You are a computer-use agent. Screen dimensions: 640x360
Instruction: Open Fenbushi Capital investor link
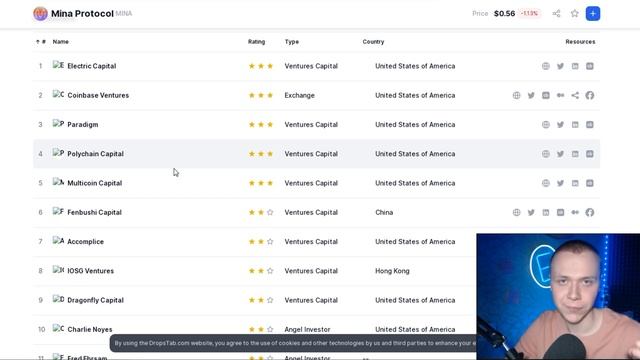pyautogui.click(x=94, y=212)
